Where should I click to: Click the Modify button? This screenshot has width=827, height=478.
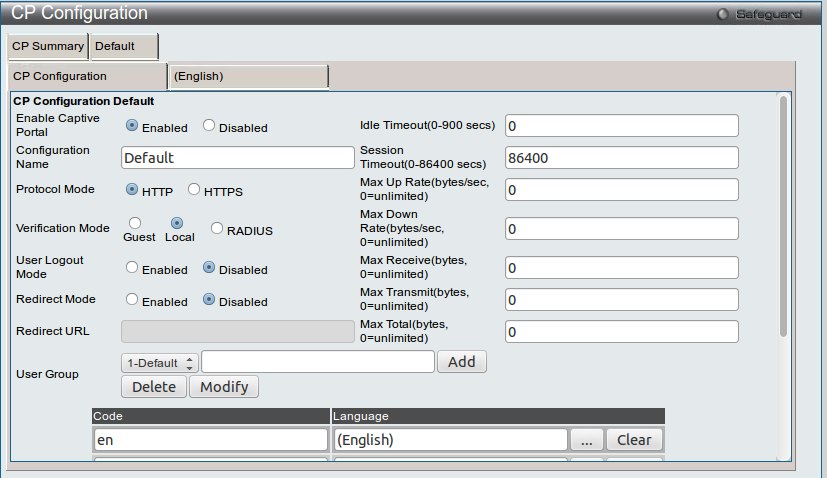(224, 387)
